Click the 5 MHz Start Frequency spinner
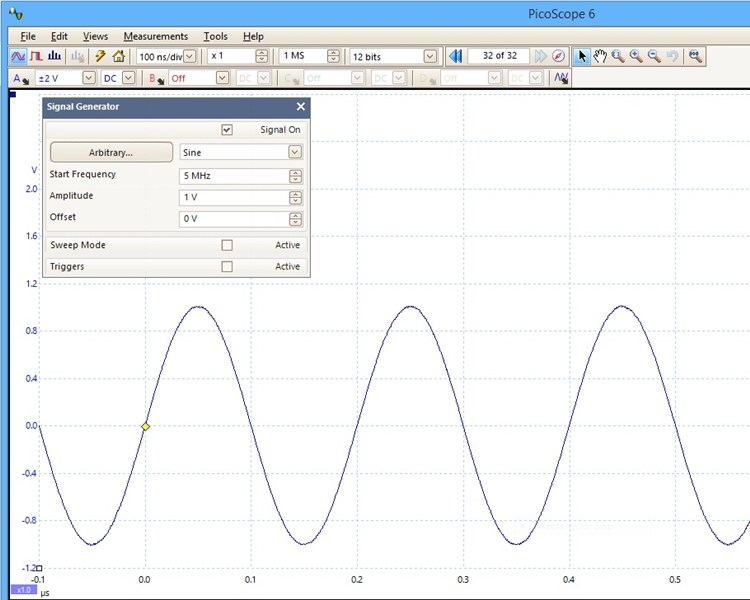This screenshot has width=750, height=600. tap(295, 176)
